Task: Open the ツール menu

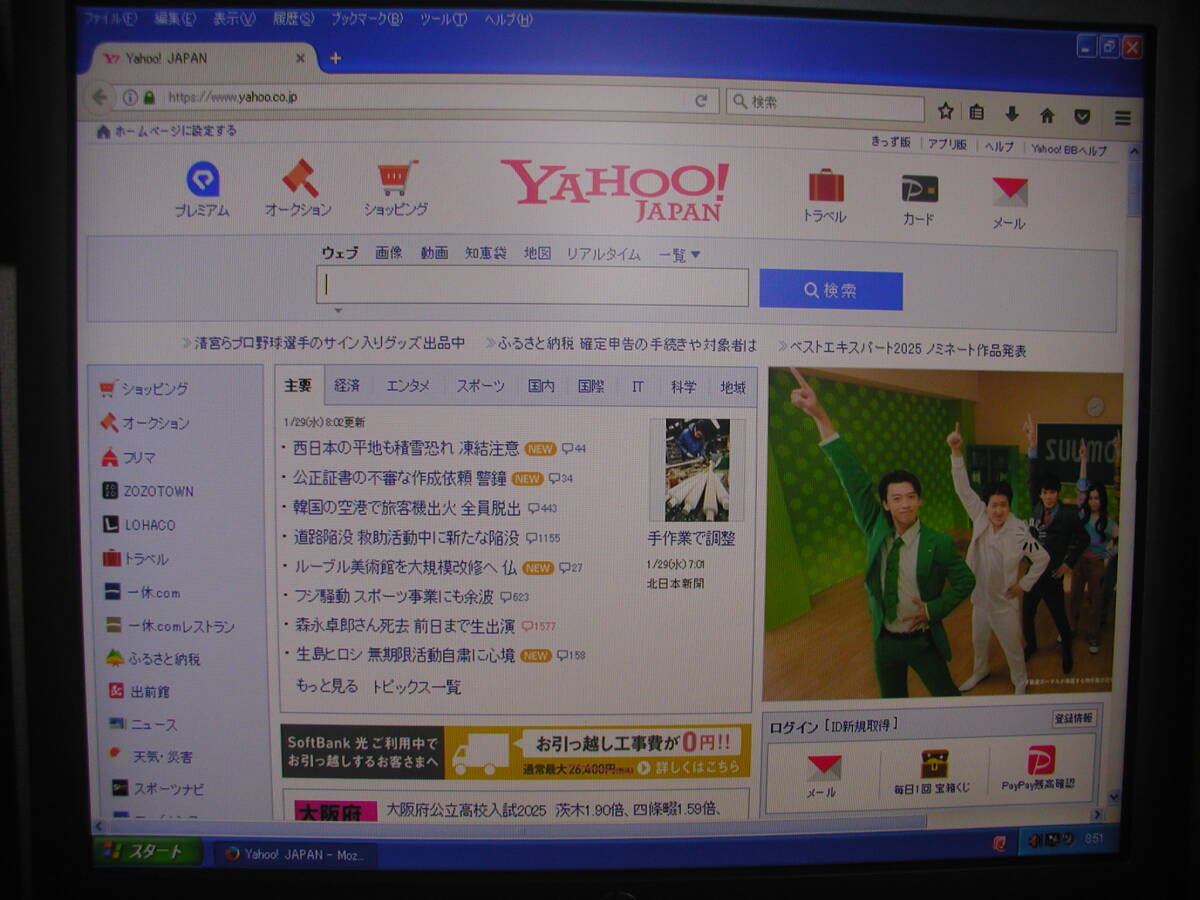Action: [443, 19]
